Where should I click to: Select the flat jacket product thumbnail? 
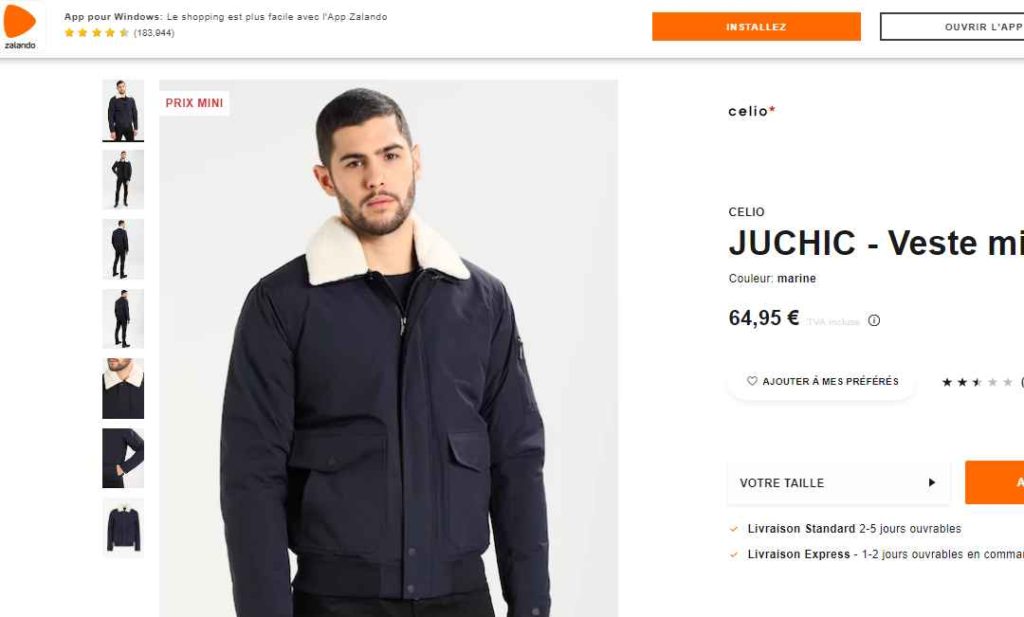123,528
